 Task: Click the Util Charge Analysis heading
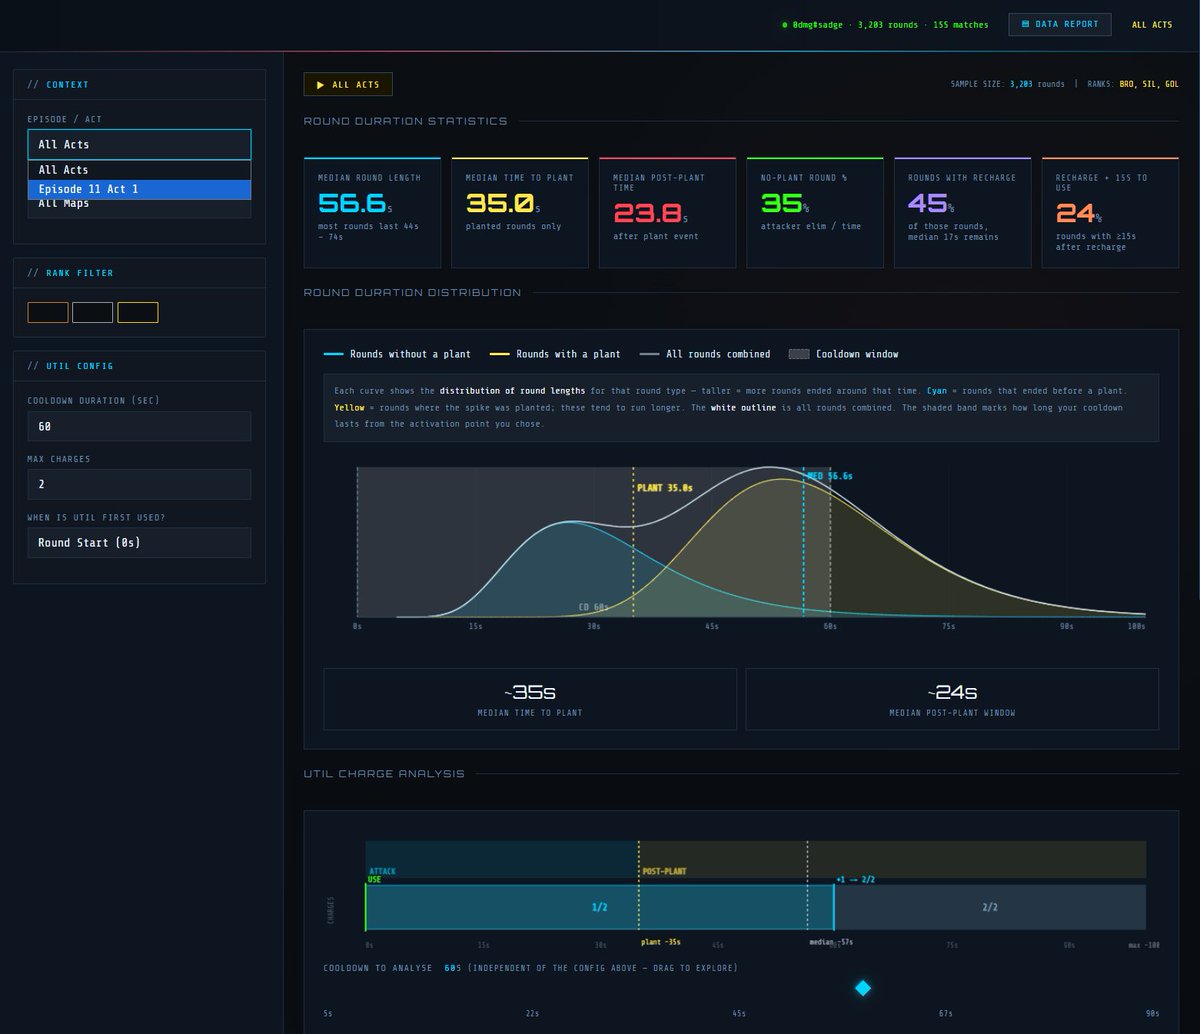coord(384,774)
